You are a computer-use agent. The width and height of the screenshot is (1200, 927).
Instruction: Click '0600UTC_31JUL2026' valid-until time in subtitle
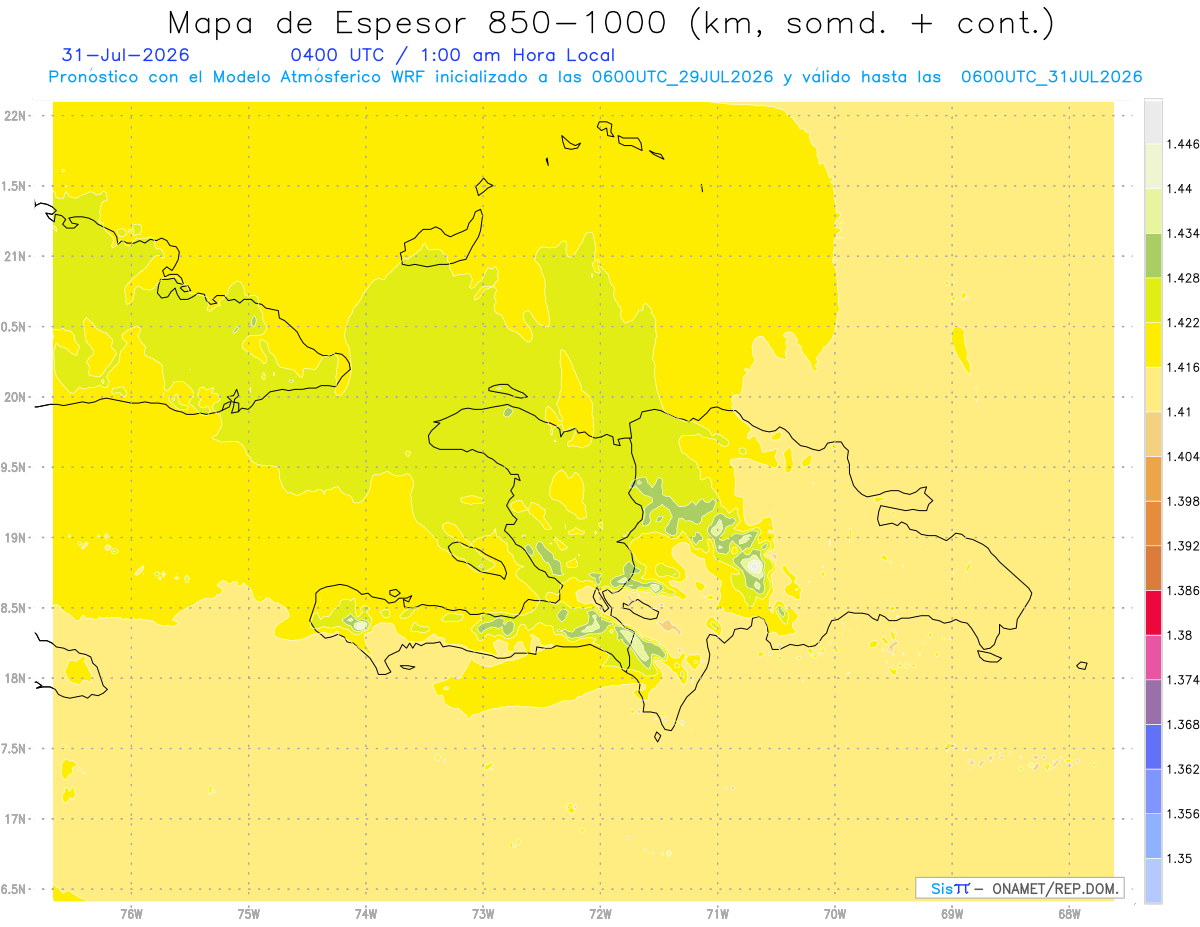1052,77
